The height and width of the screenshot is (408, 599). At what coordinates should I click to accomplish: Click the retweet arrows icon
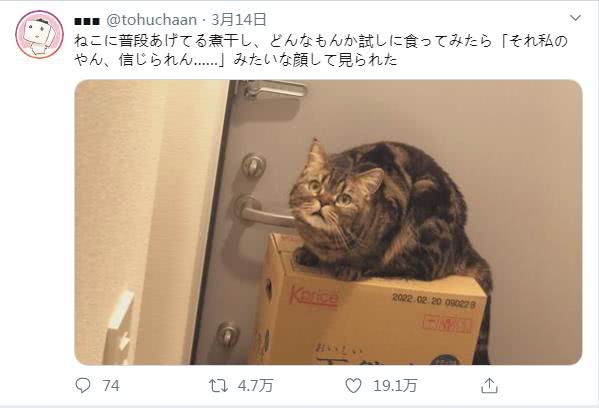point(219,386)
